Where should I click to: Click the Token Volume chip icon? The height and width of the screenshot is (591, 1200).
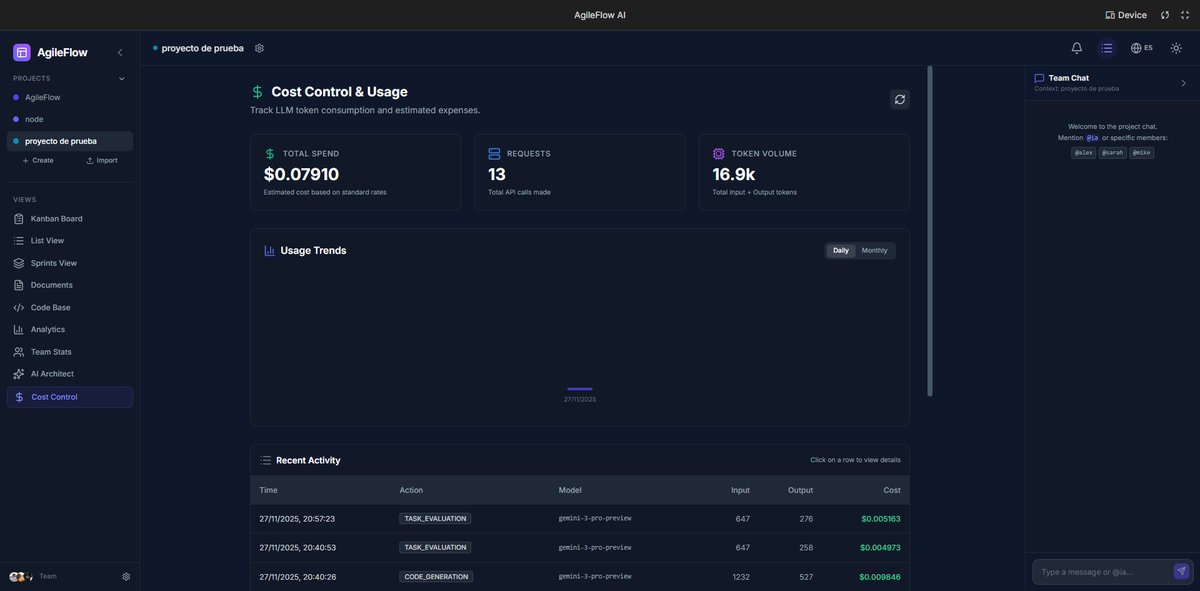point(719,154)
